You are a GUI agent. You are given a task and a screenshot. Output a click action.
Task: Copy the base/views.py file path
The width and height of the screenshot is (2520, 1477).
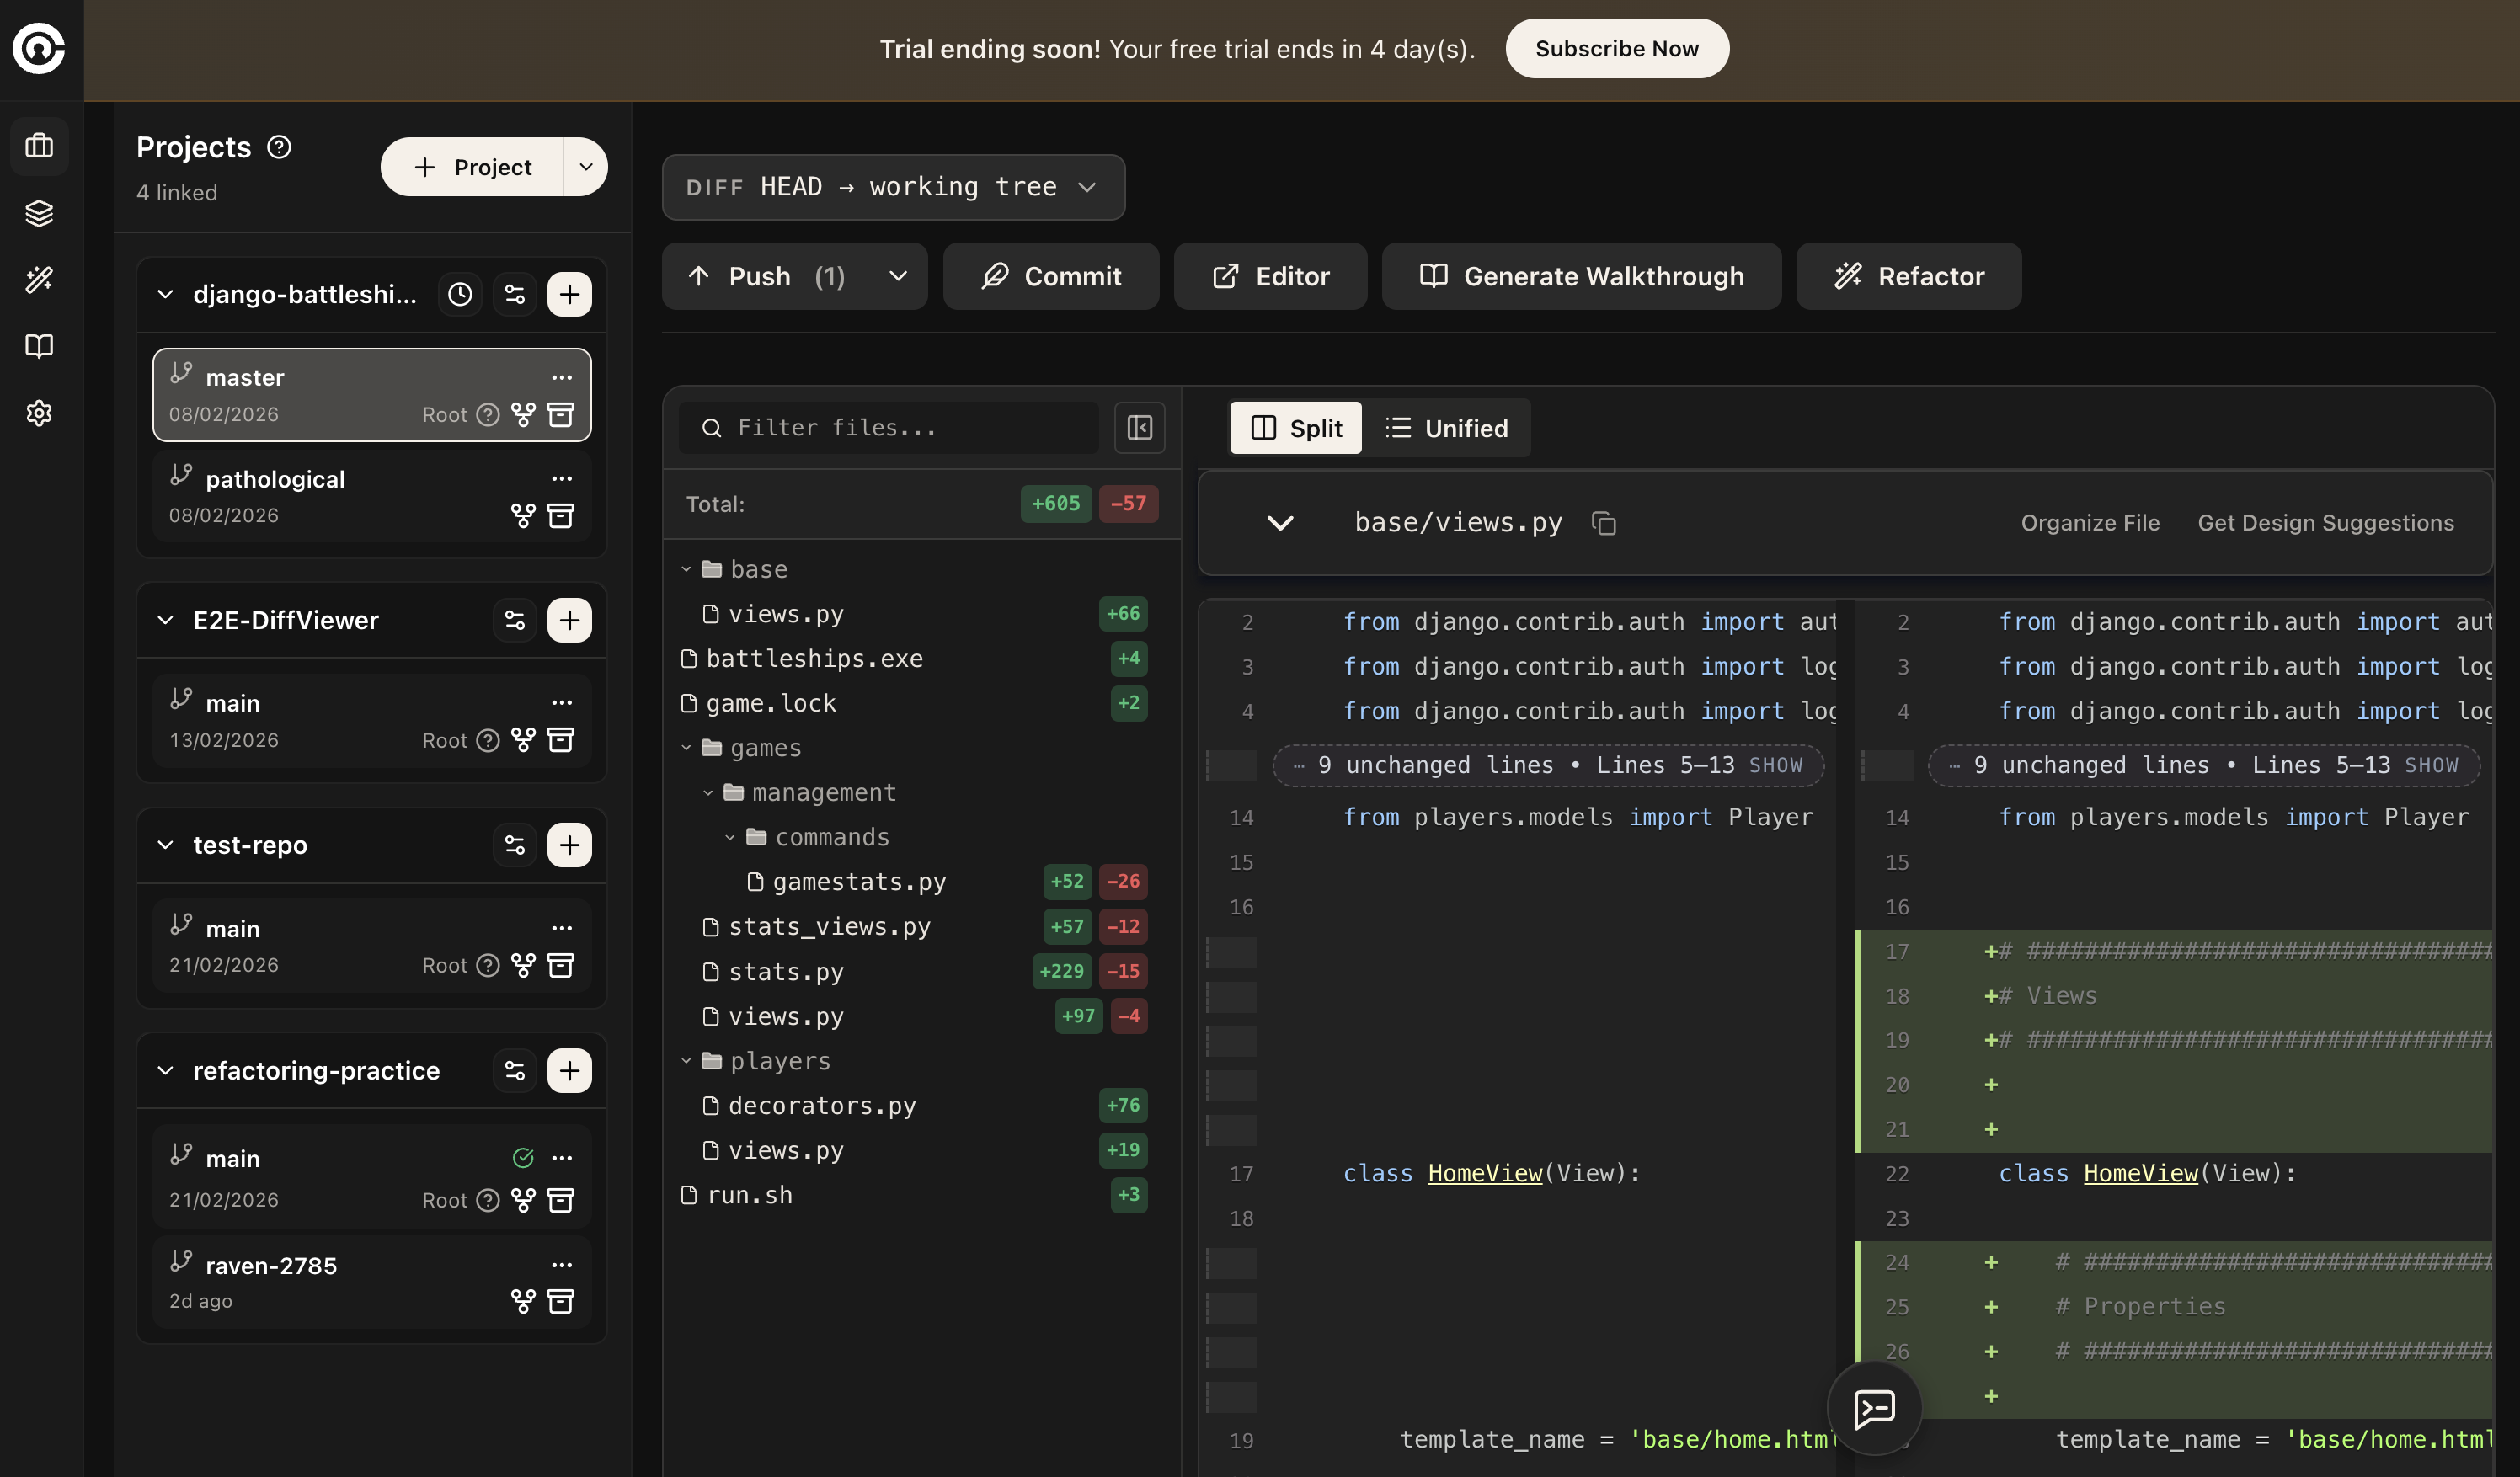click(1603, 523)
